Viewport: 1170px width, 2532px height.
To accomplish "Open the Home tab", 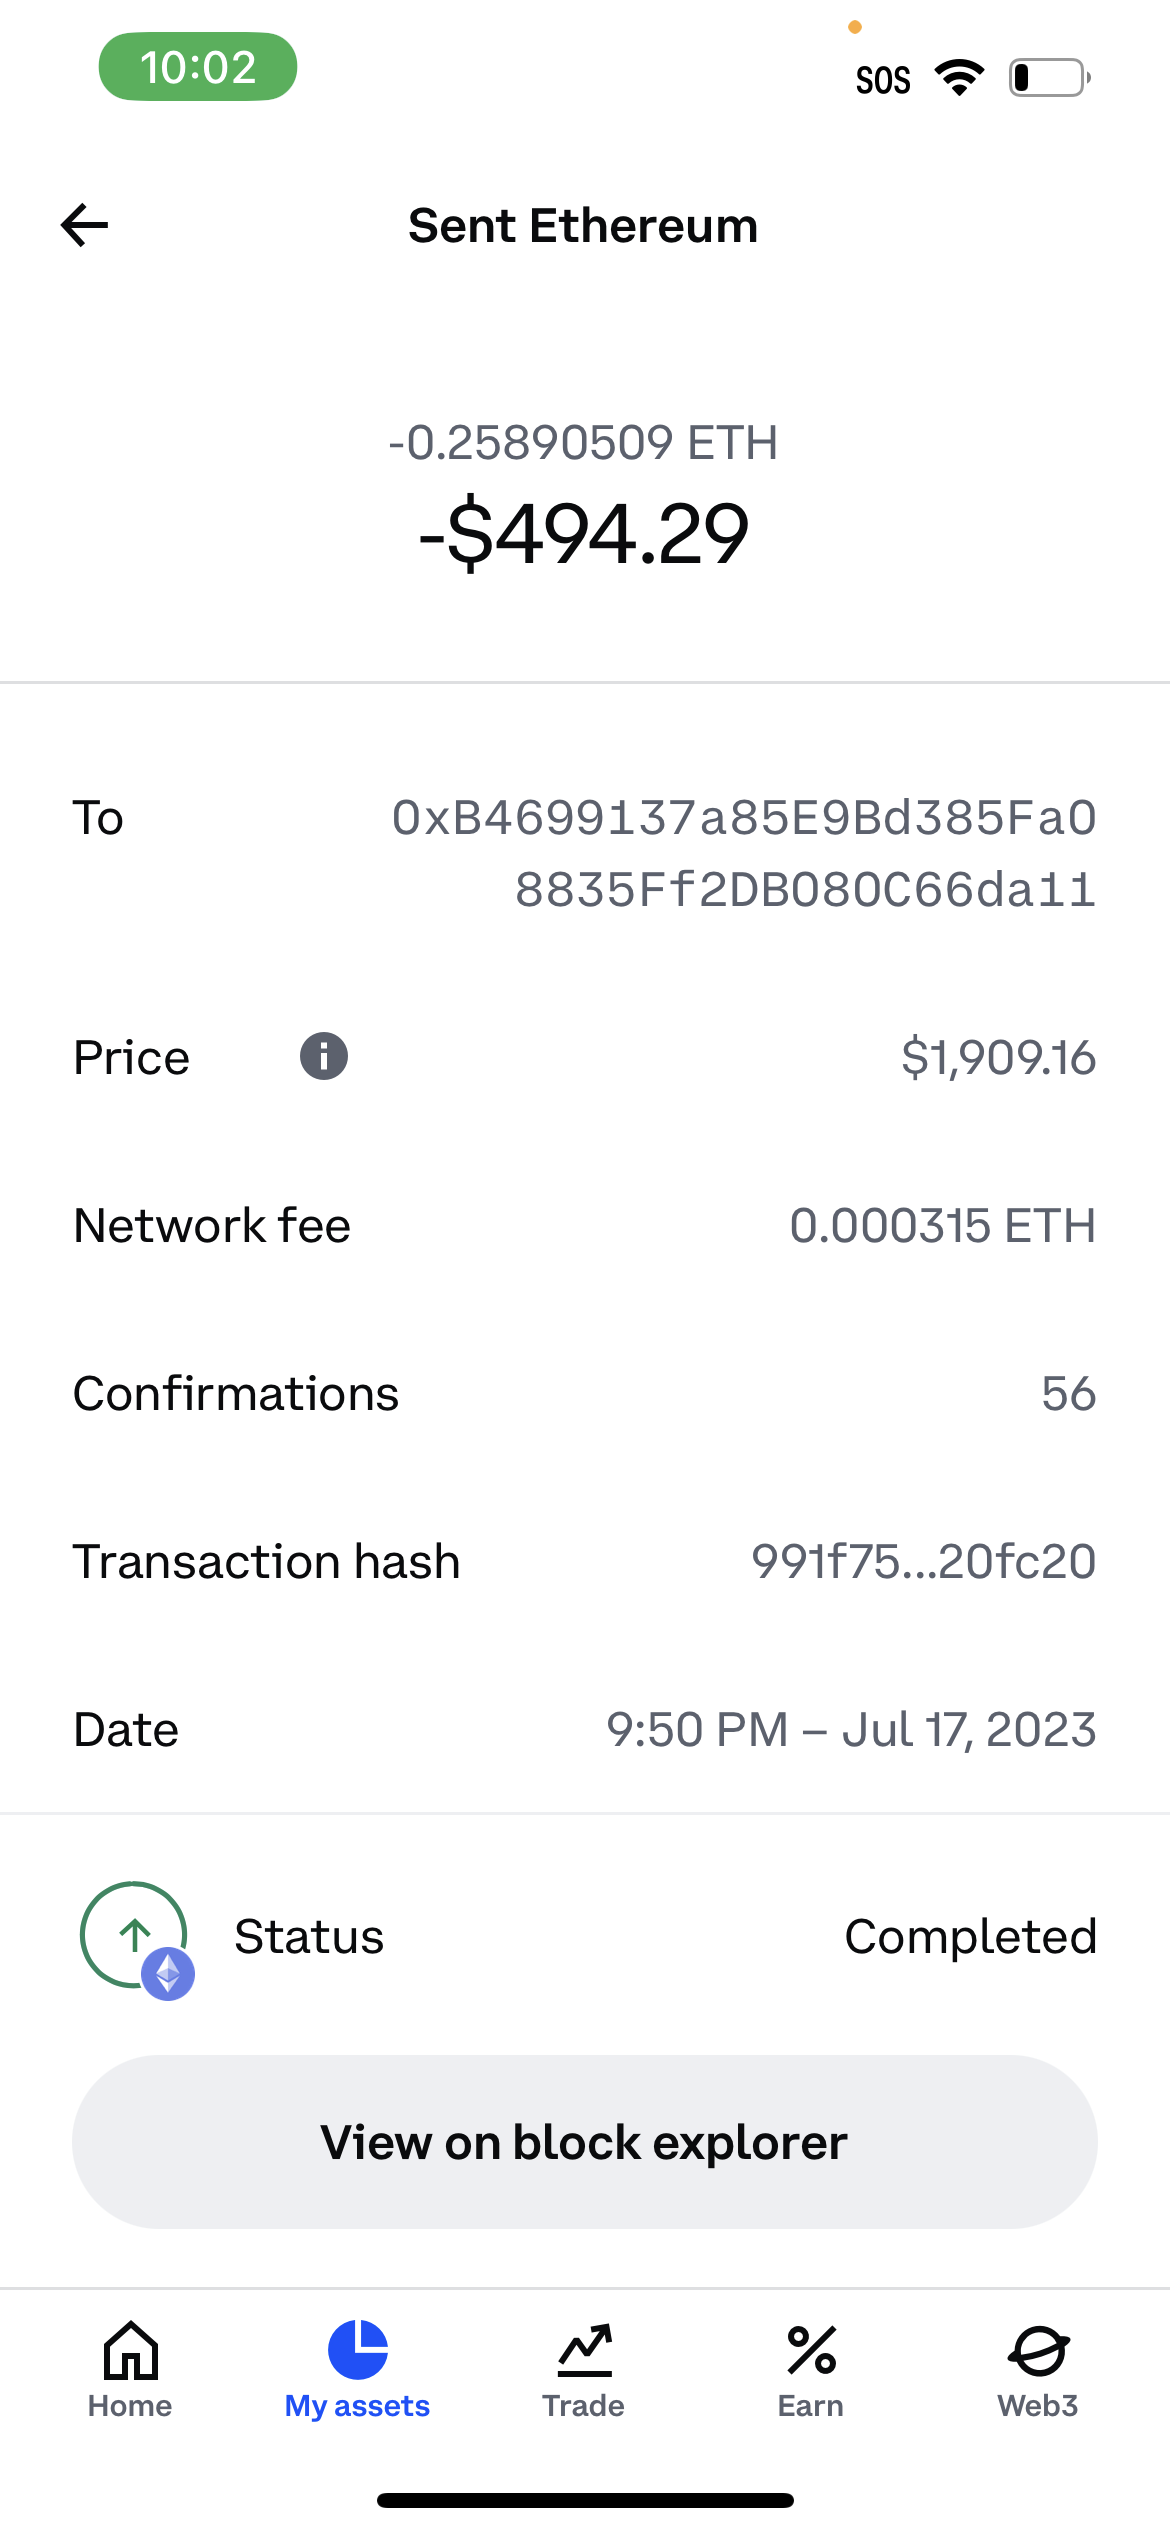I will pos(130,2370).
